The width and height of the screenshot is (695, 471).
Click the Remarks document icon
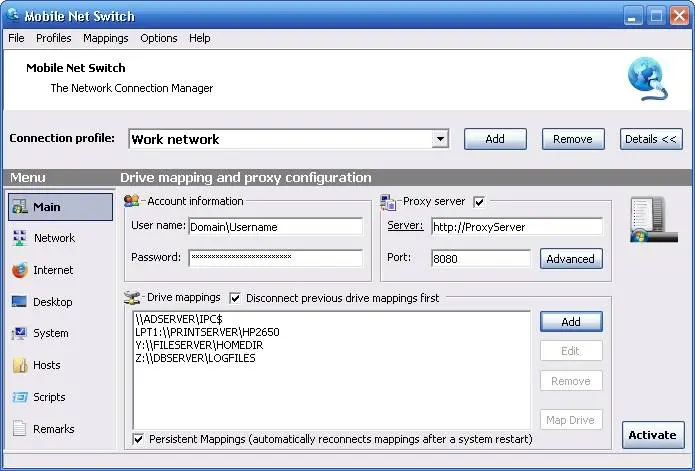20,428
